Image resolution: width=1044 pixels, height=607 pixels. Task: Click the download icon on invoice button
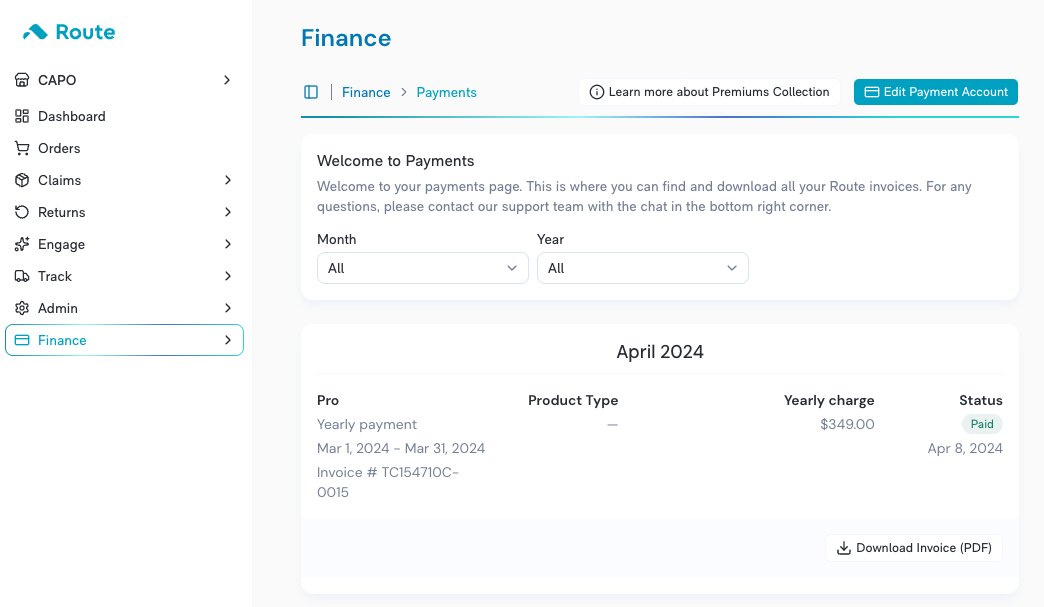click(x=844, y=548)
